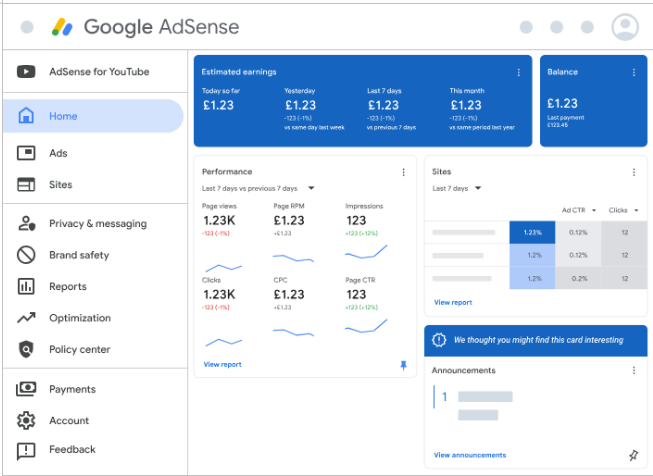Click the Google AdSense logo icon
653x476 pixels.
tap(62, 27)
